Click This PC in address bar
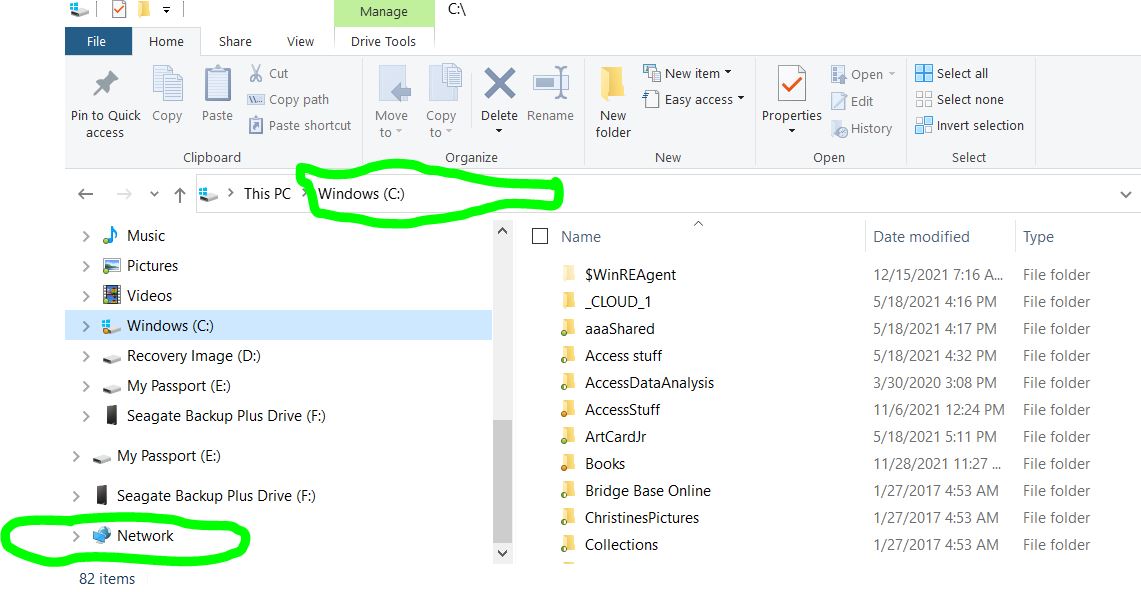The height and width of the screenshot is (592, 1141). pos(267,194)
